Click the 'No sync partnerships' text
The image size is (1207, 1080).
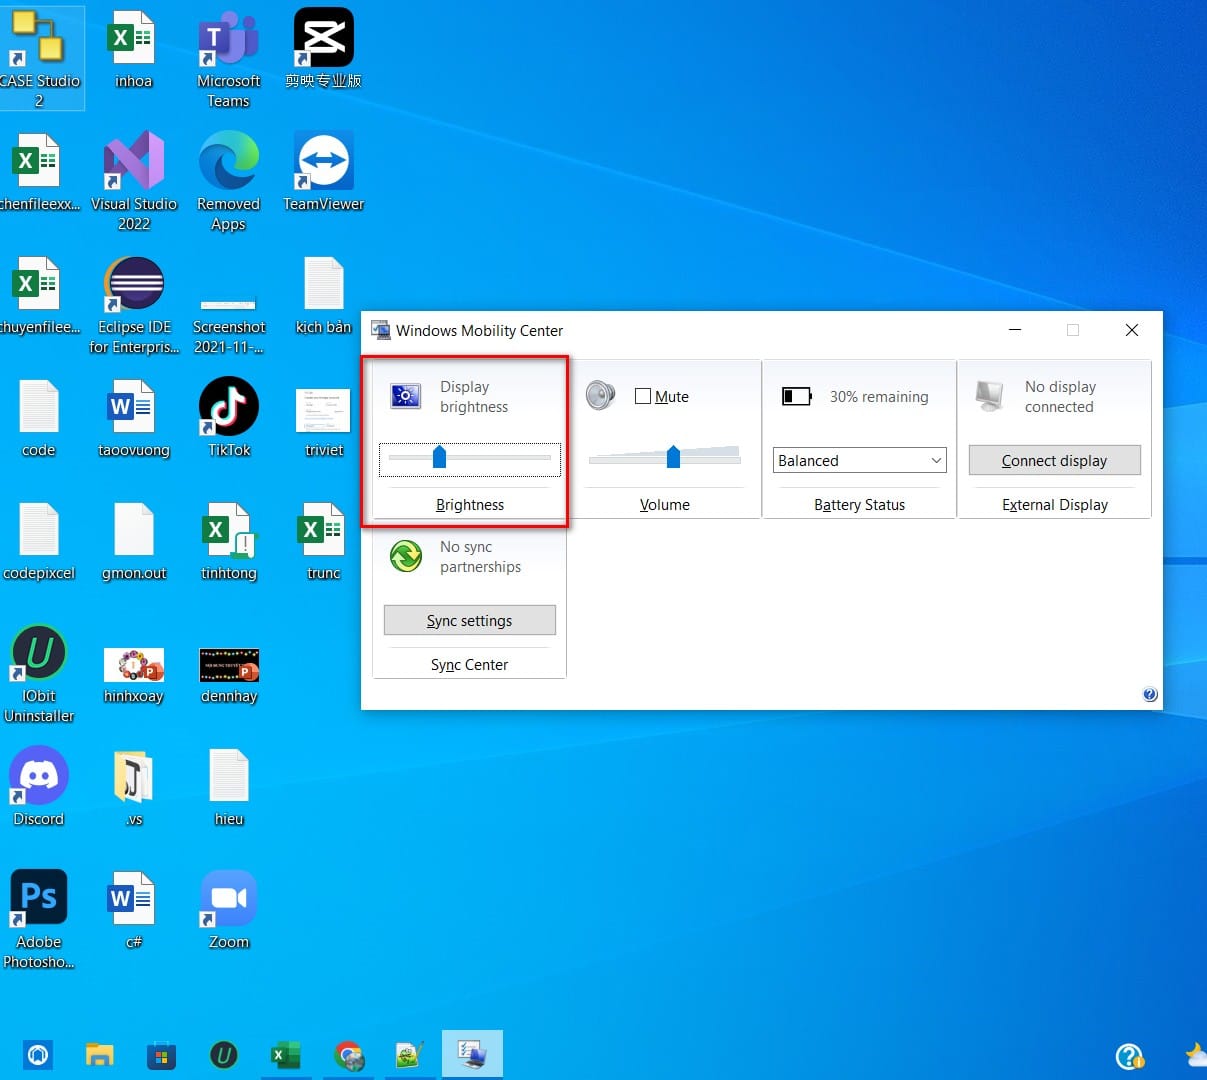(480, 557)
